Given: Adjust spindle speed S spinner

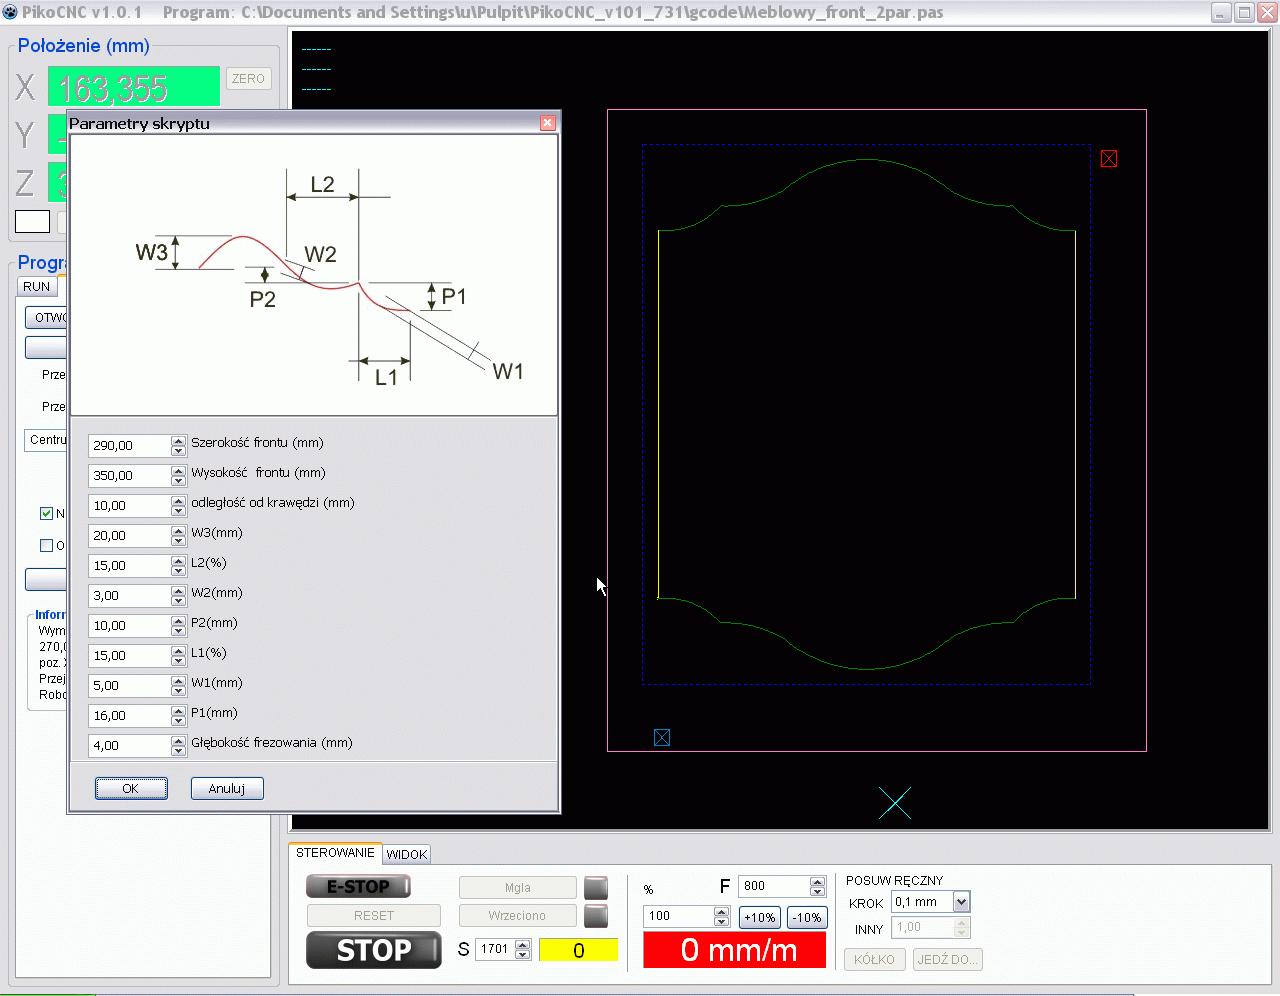Looking at the screenshot, I should (523, 949).
